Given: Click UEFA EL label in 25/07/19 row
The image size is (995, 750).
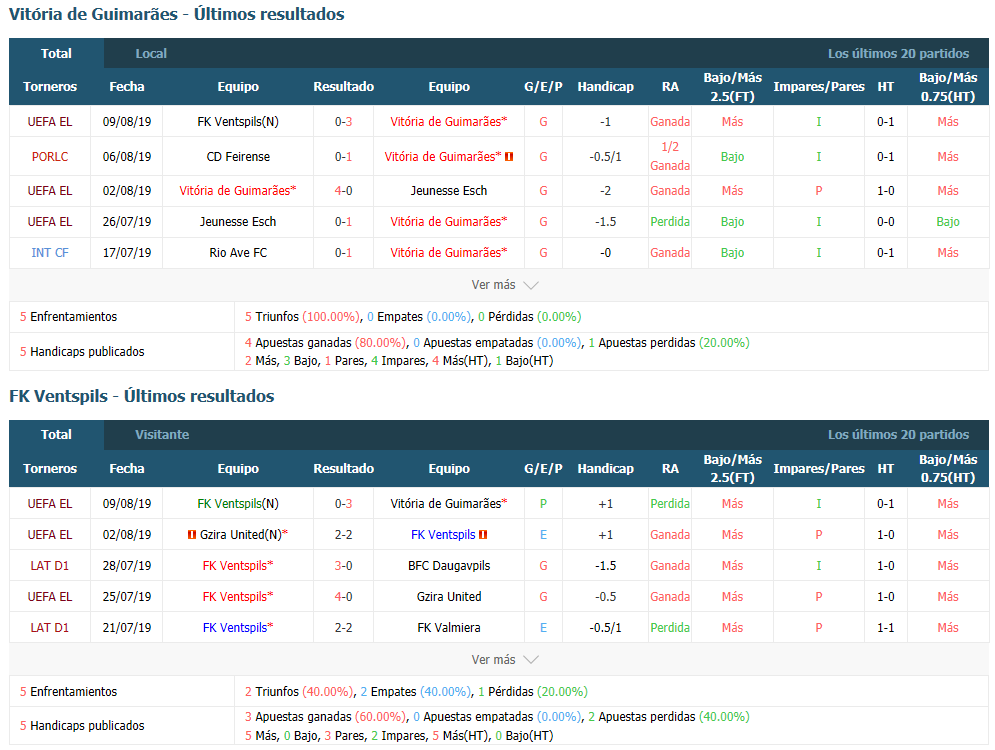Looking at the screenshot, I should 49,596.
